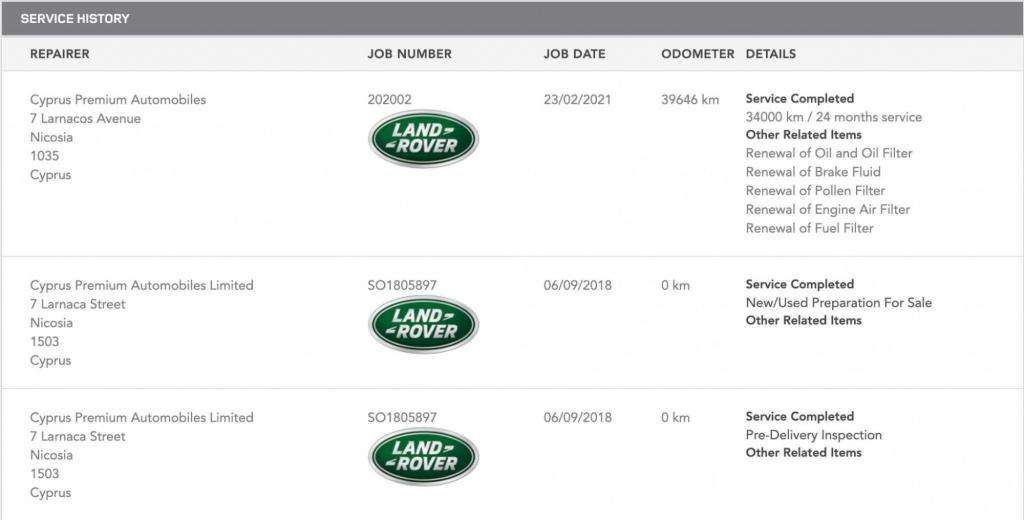The image size is (1024, 520).
Task: Select the Job Number column header
Action: click(x=409, y=54)
